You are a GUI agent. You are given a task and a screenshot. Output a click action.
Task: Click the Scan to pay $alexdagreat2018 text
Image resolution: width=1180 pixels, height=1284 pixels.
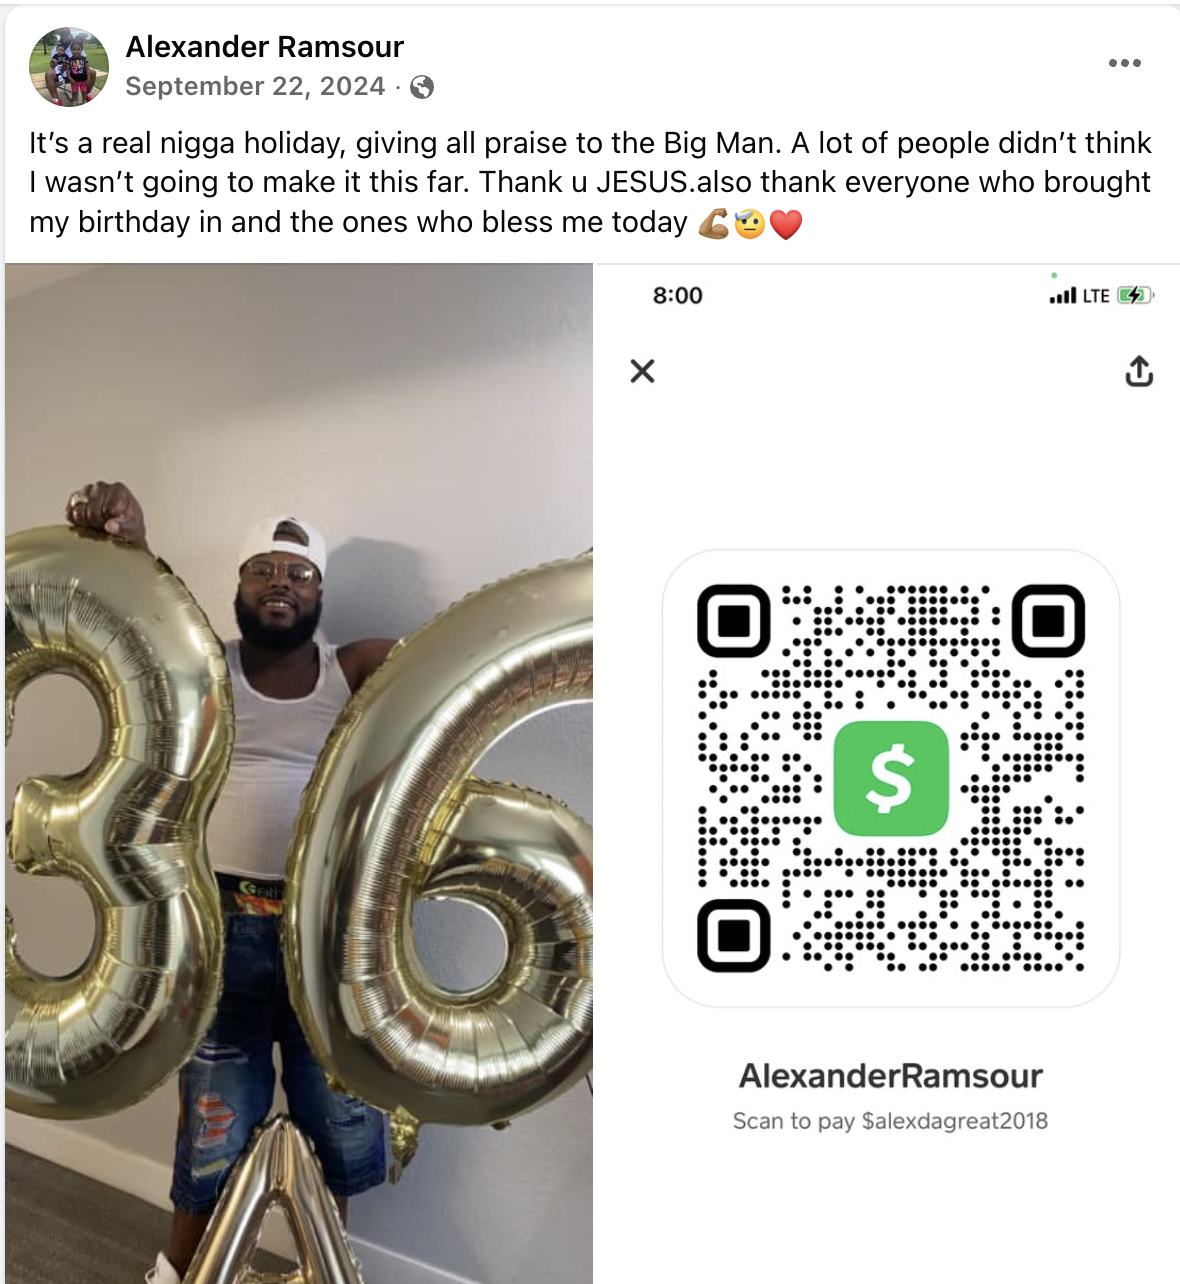click(891, 1121)
